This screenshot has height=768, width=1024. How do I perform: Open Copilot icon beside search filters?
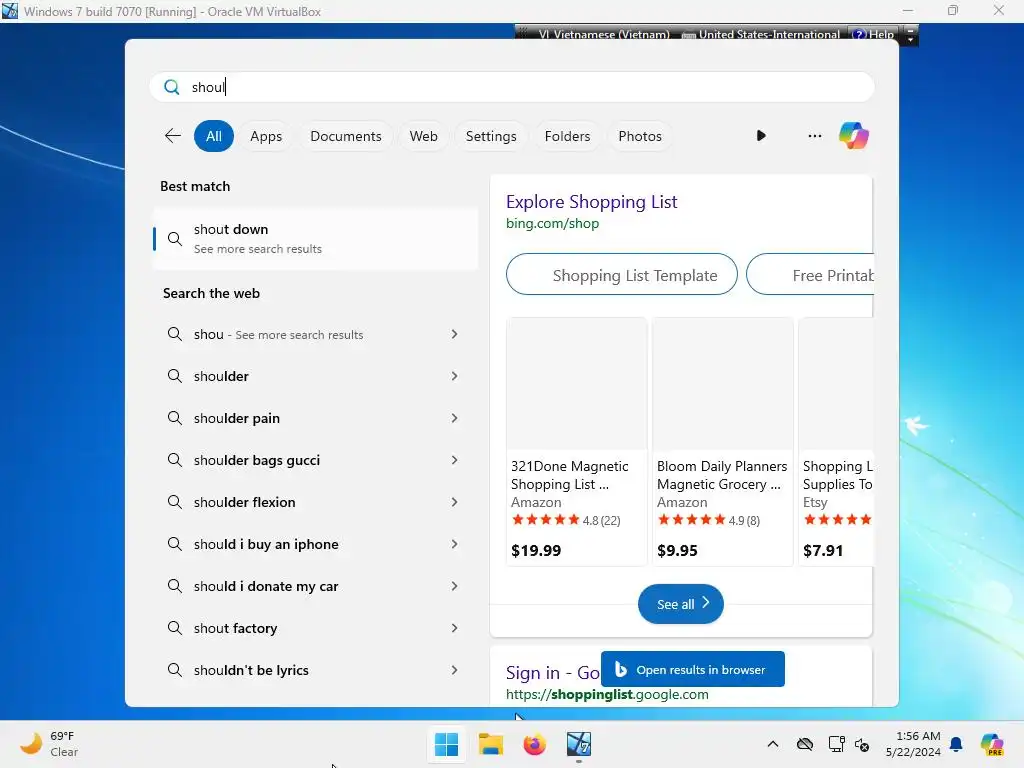(x=854, y=136)
